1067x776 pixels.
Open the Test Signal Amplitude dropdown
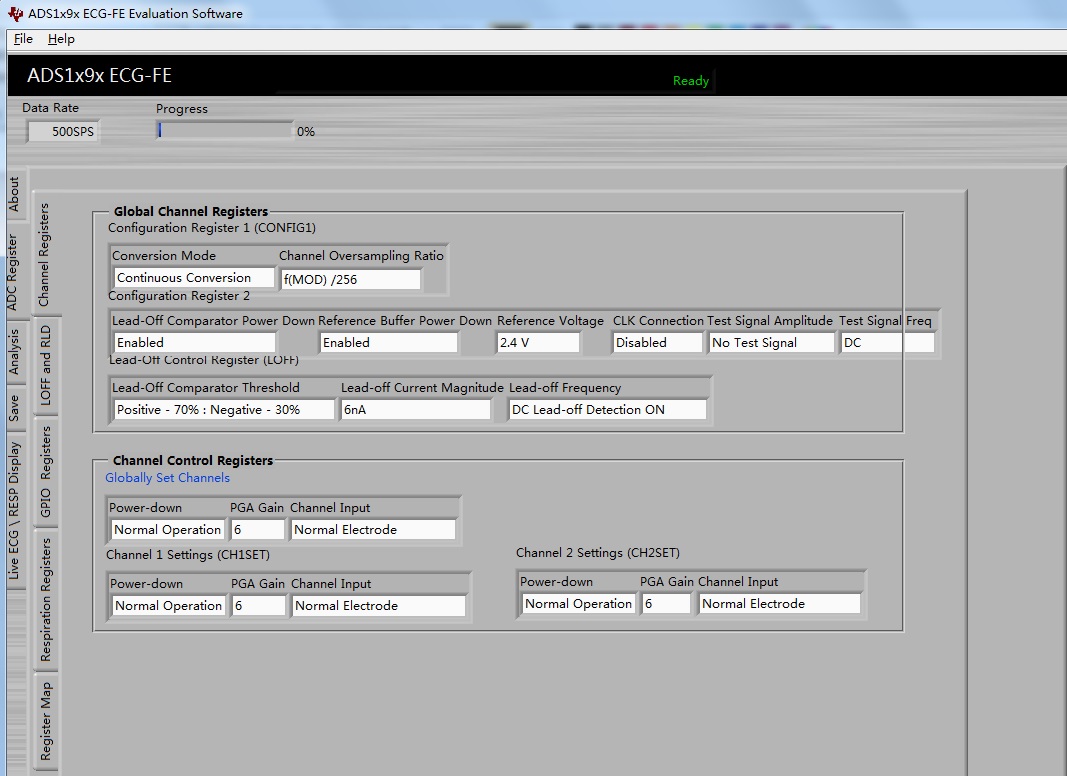[x=772, y=342]
